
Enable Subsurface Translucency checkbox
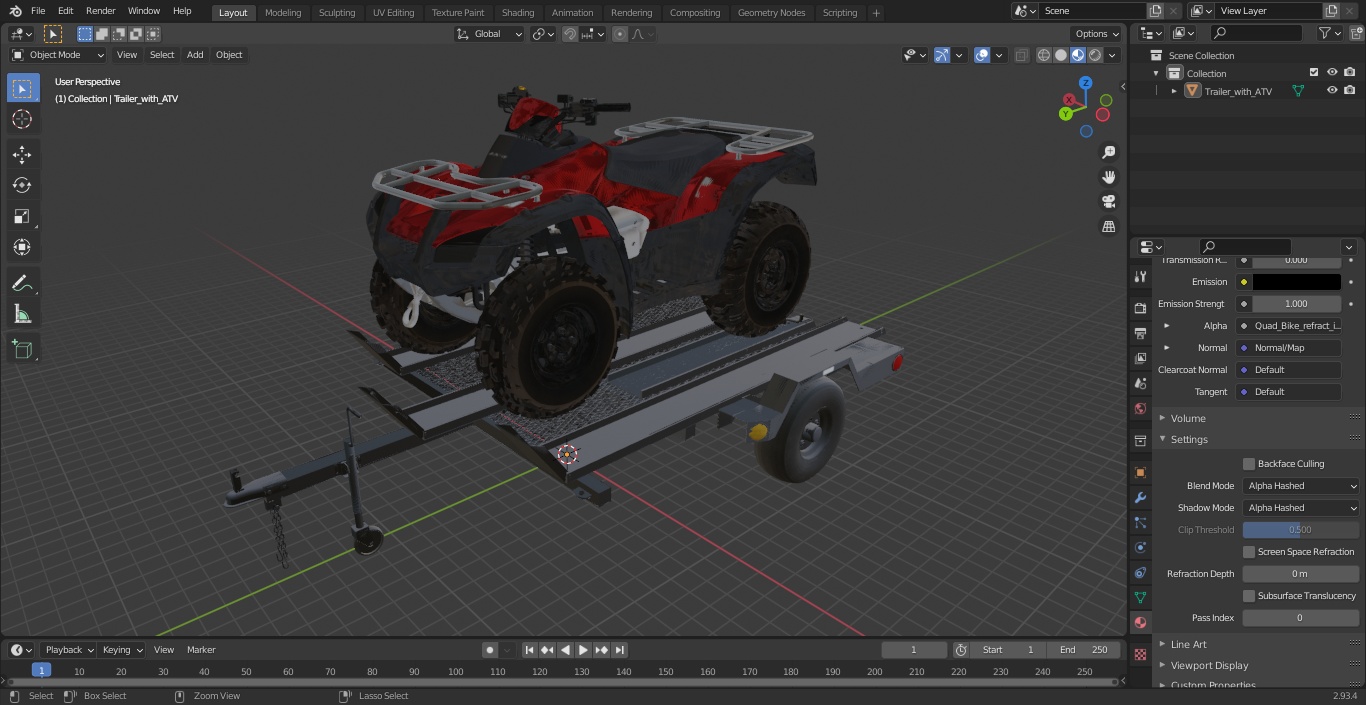[1249, 596]
